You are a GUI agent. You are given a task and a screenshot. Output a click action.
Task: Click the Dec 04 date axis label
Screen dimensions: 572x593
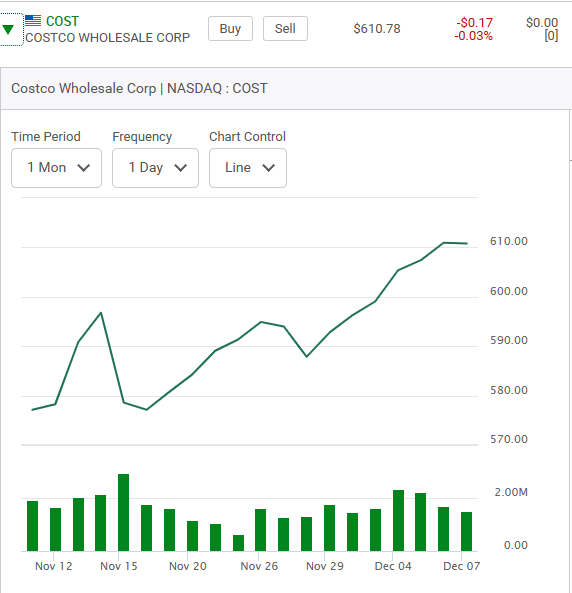(x=393, y=566)
